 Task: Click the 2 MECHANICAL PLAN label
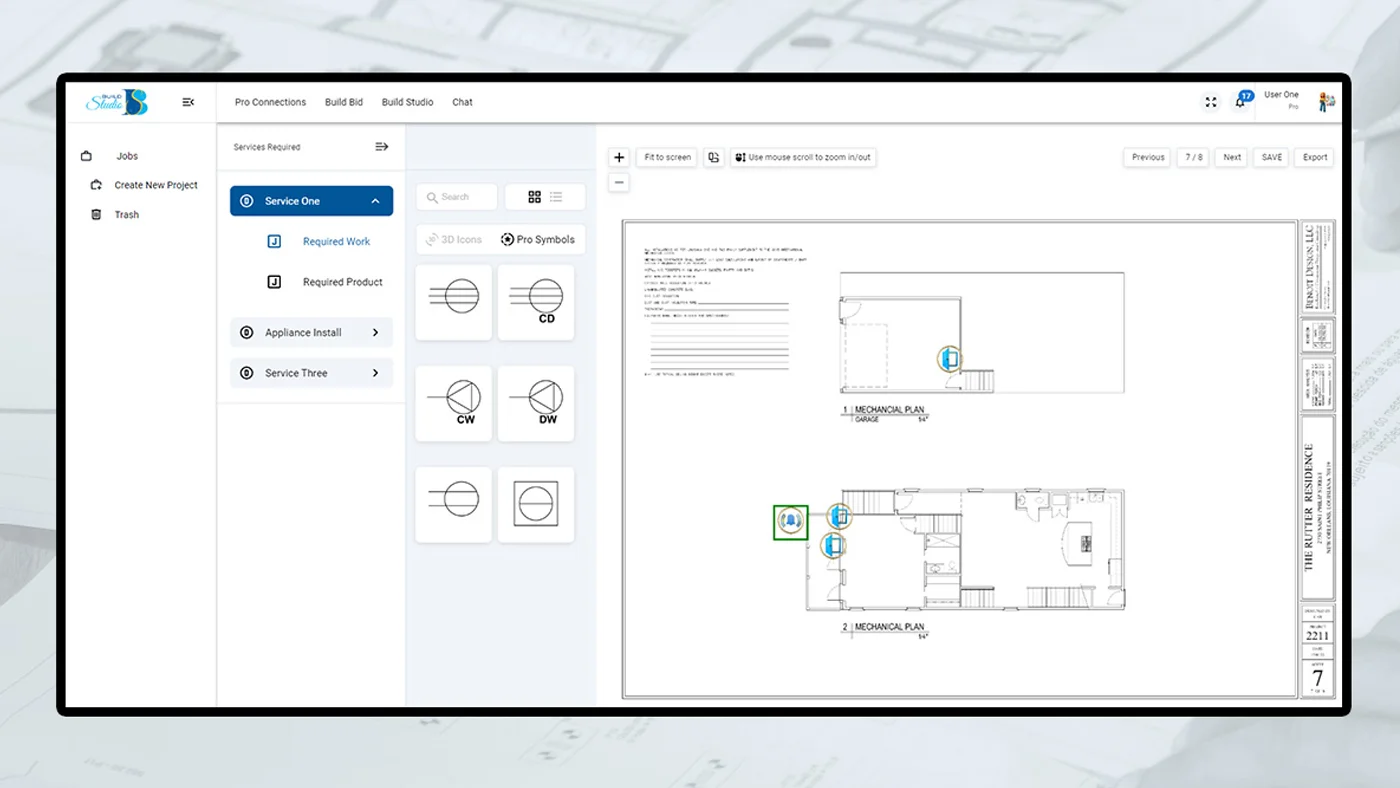click(884, 628)
